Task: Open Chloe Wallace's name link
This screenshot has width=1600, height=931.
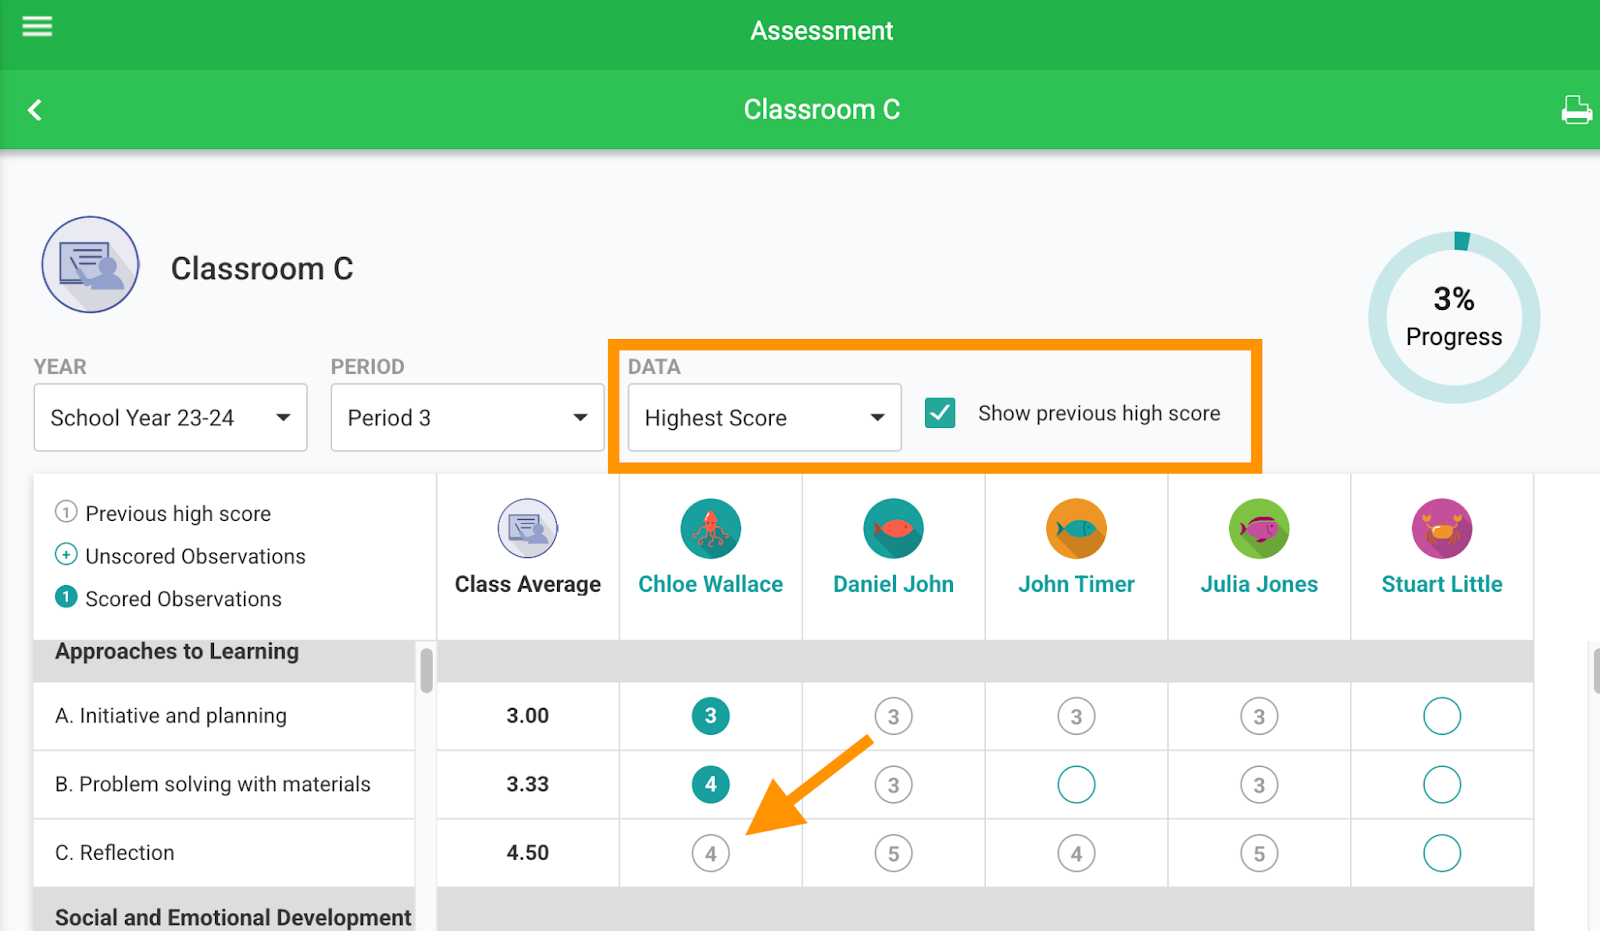Action: pos(710,585)
